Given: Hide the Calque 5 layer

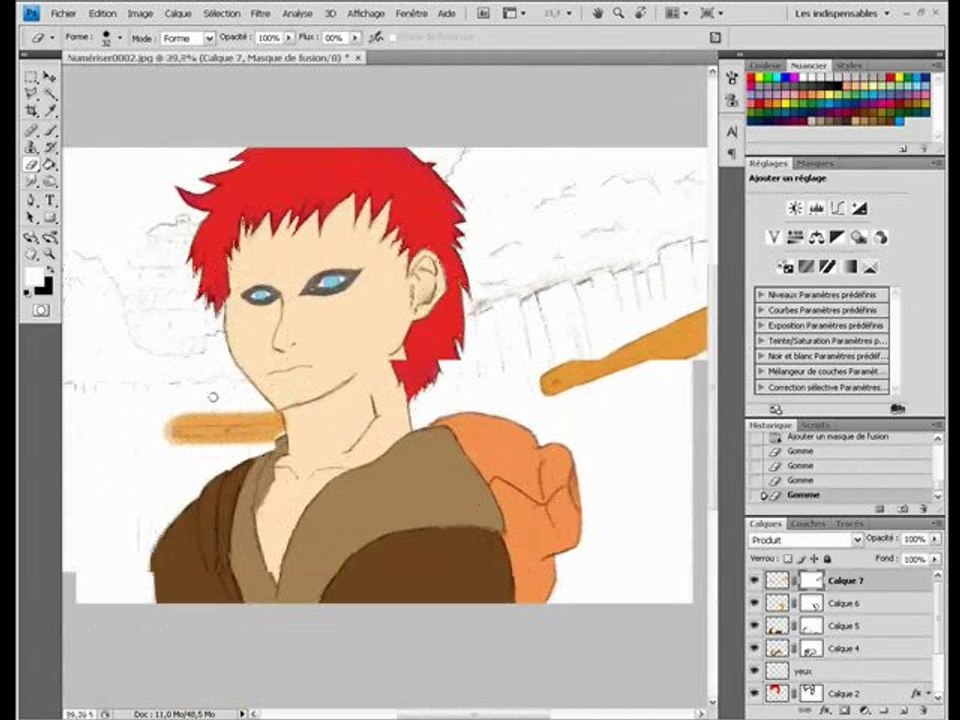Looking at the screenshot, I should tap(754, 626).
